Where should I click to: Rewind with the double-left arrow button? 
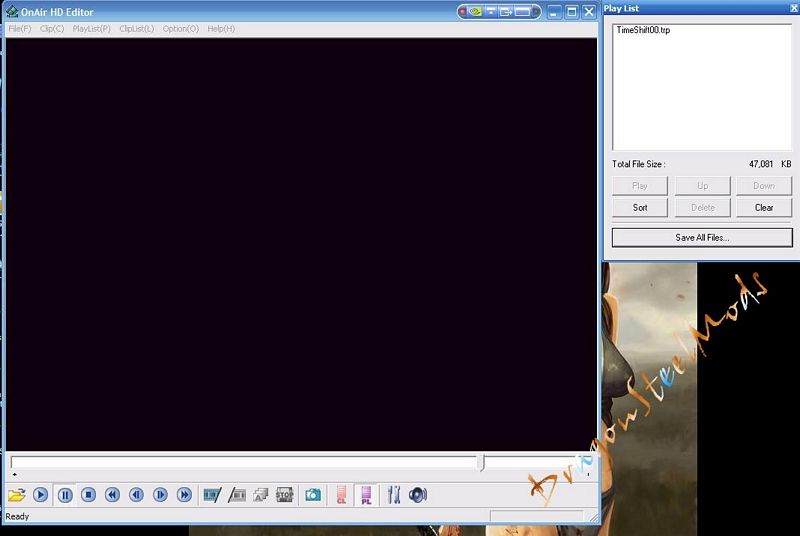[x=112, y=495]
